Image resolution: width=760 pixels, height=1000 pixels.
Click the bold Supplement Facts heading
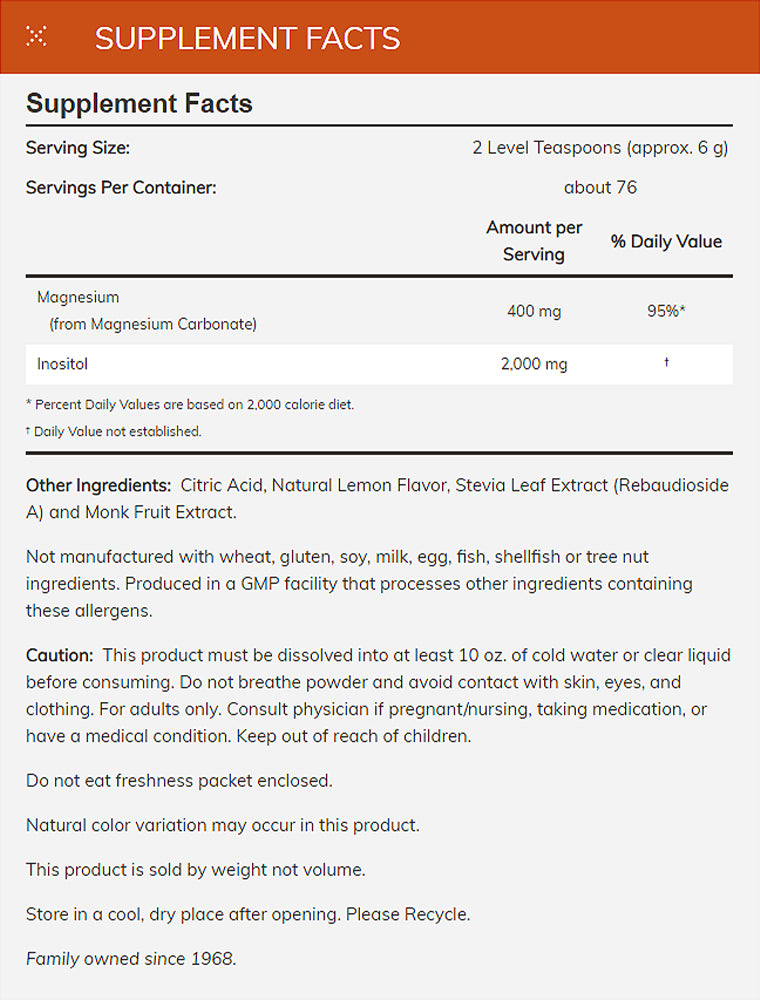point(139,104)
